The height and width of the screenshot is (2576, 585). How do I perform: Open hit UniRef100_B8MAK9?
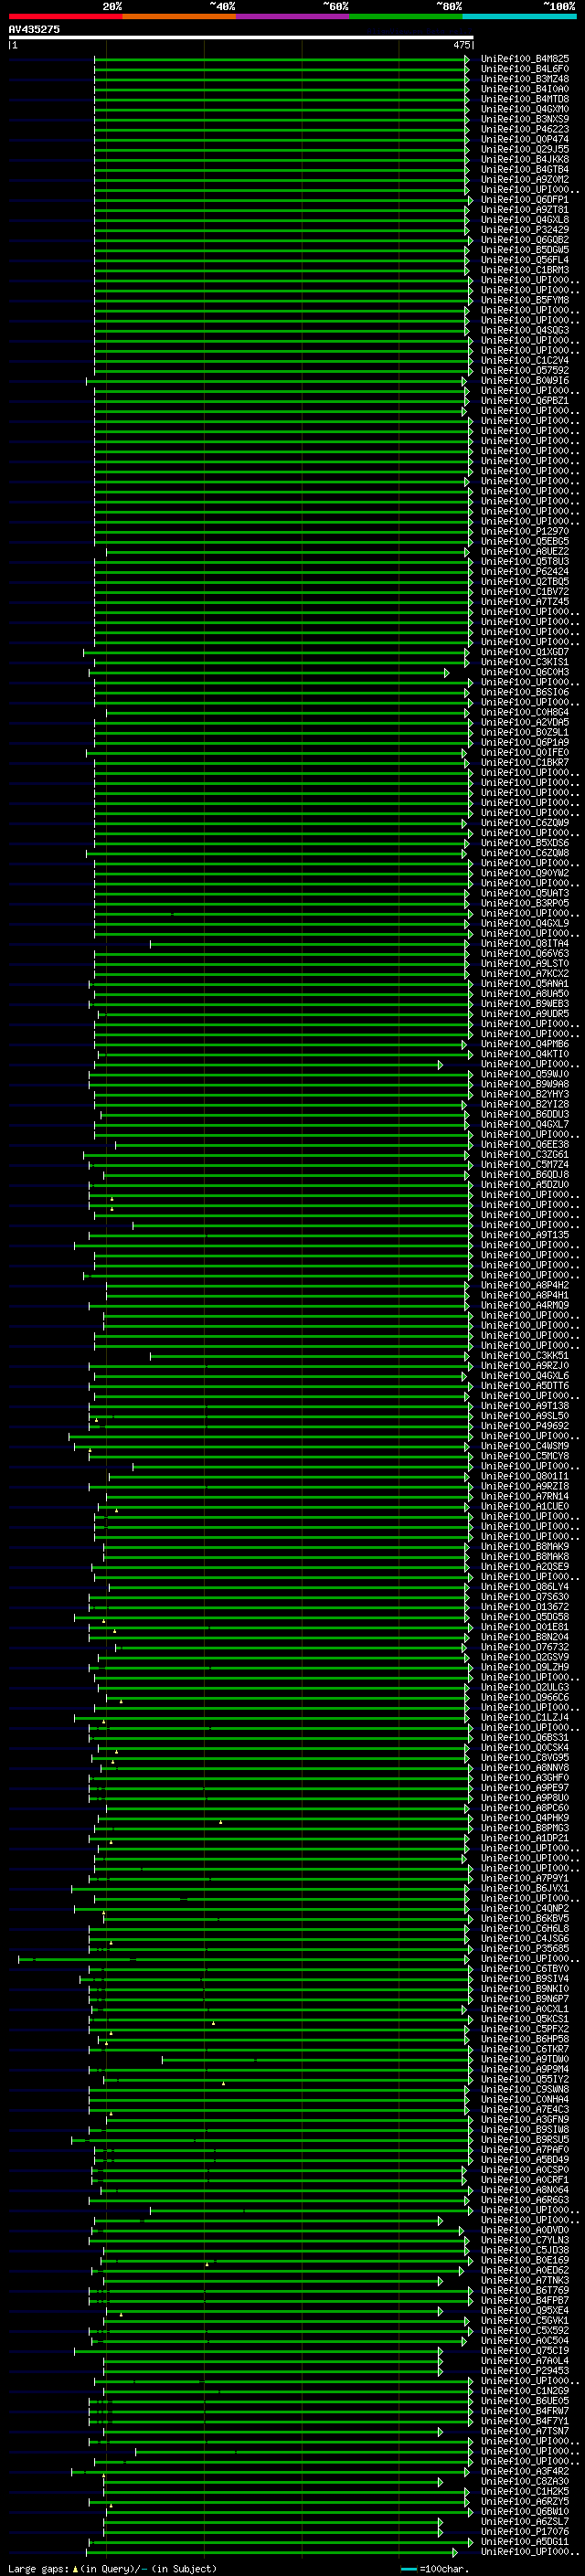[x=525, y=1546]
